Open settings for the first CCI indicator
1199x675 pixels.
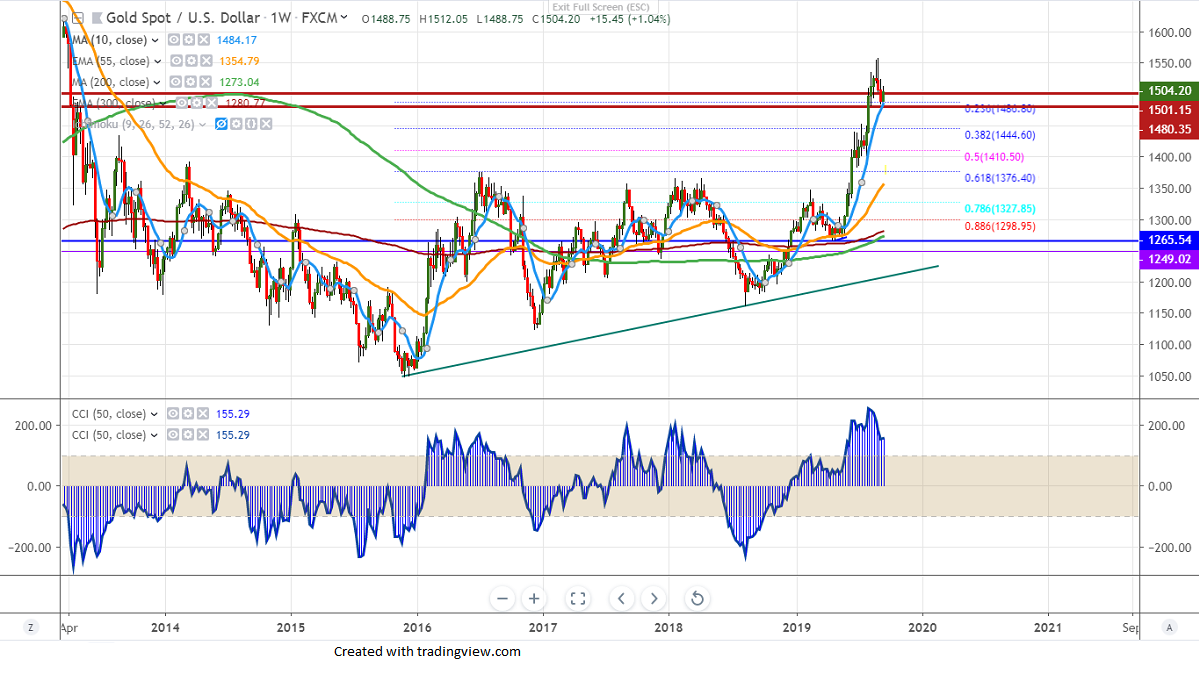[188, 414]
